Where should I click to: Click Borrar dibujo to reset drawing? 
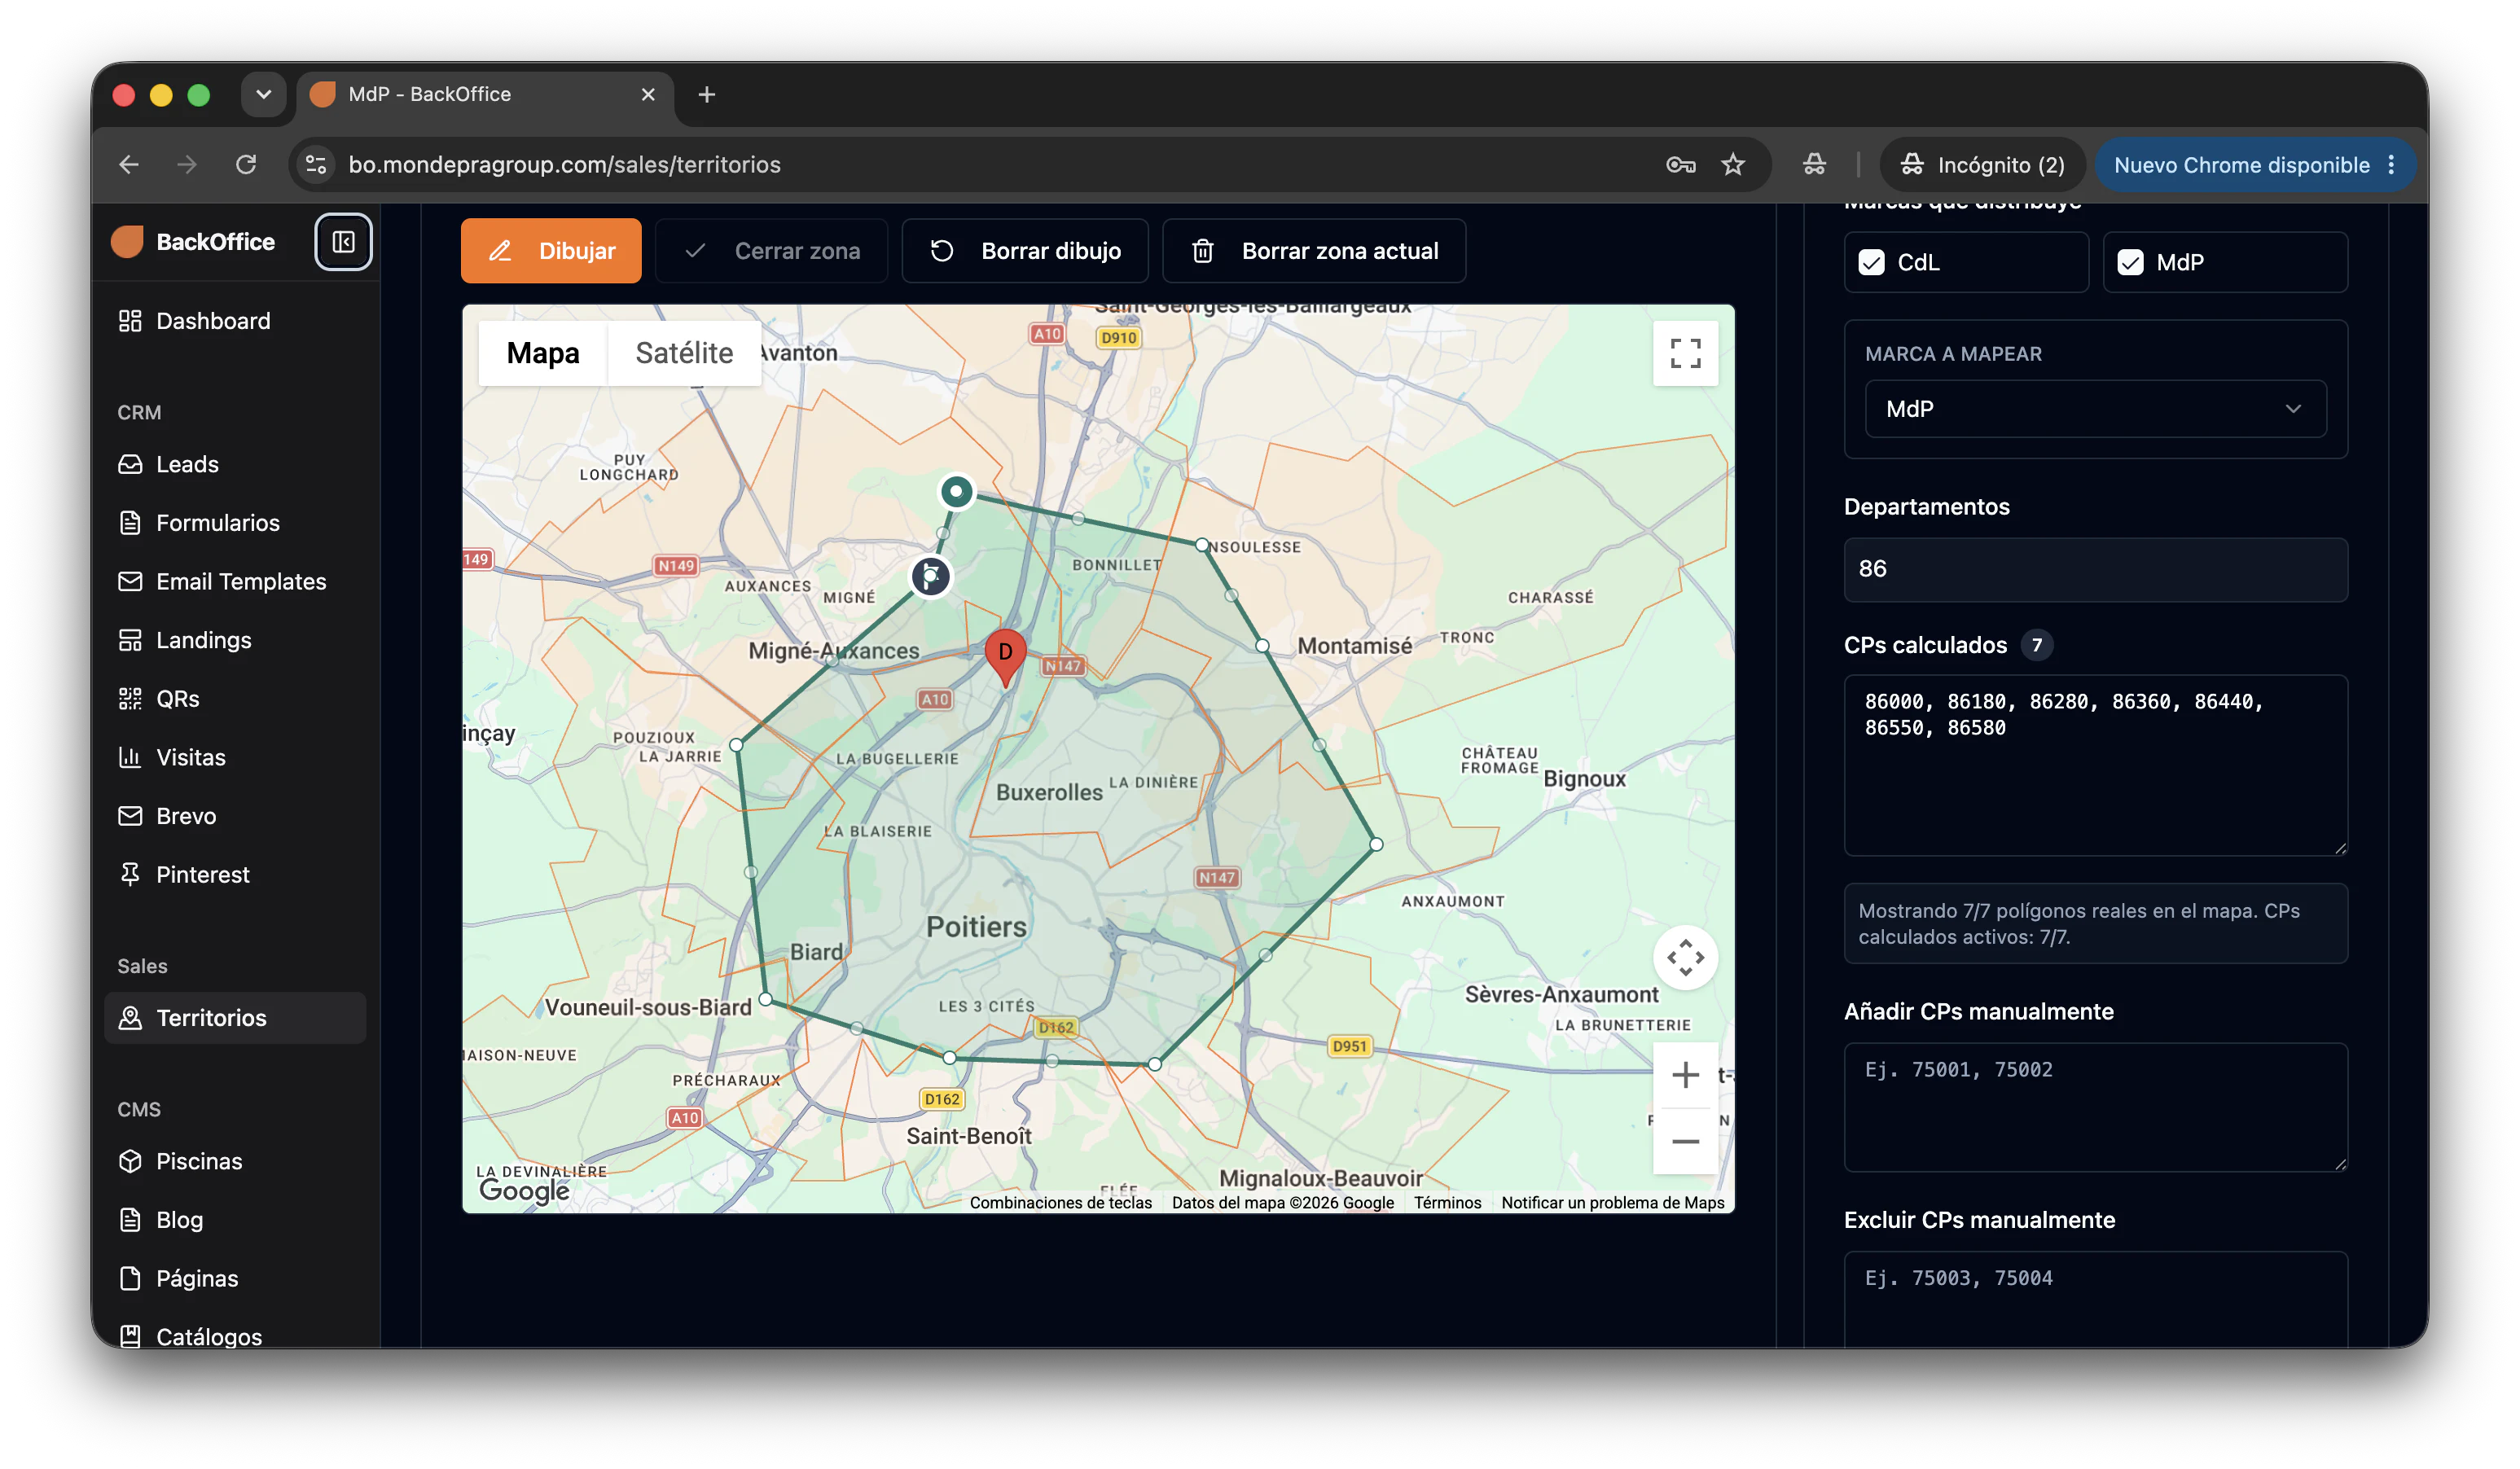[1025, 251]
